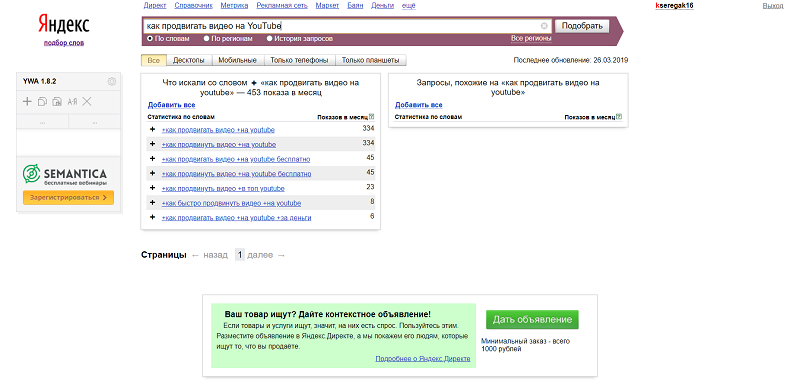Open the Справочник top link
Screen dimensions: 800x390
[x=193, y=6]
